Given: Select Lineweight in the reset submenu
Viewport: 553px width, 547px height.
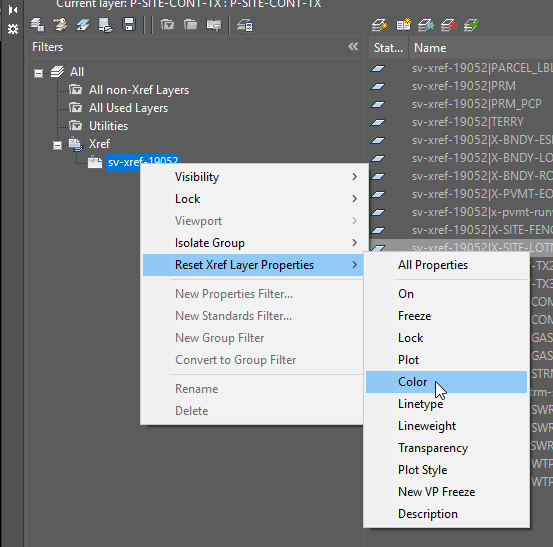Looking at the screenshot, I should (x=446, y=426).
